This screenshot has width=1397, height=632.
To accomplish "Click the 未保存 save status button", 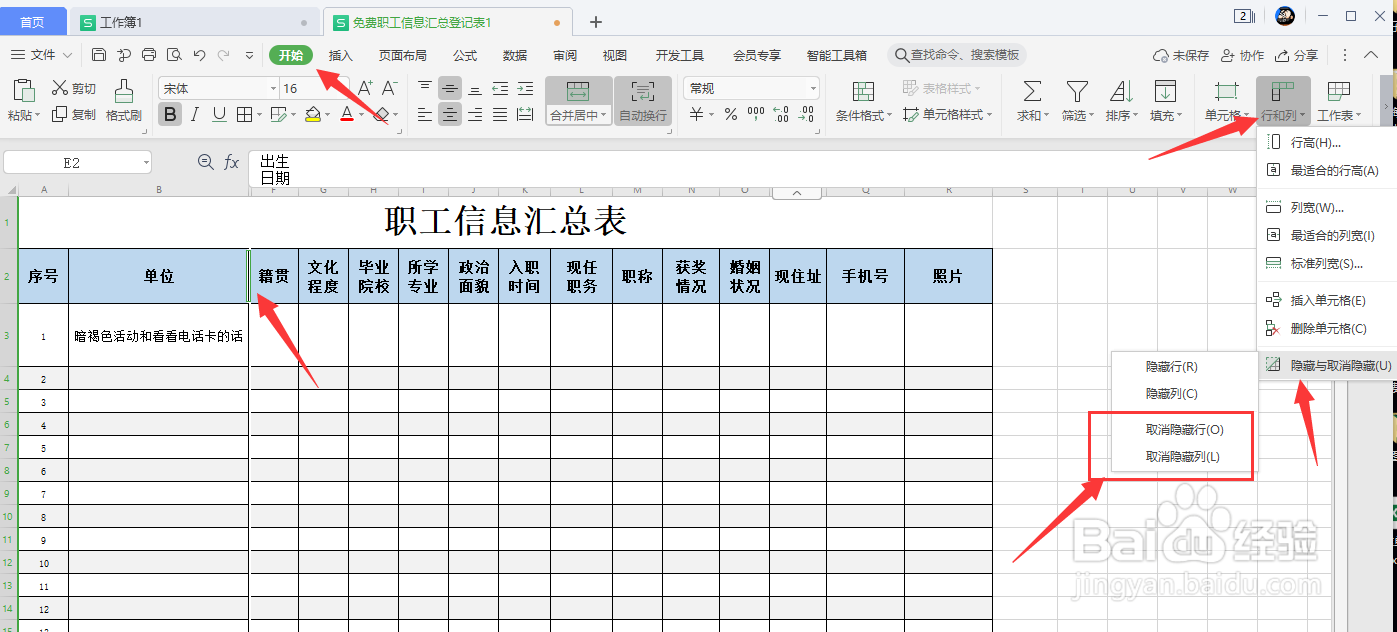I will (x=1181, y=55).
